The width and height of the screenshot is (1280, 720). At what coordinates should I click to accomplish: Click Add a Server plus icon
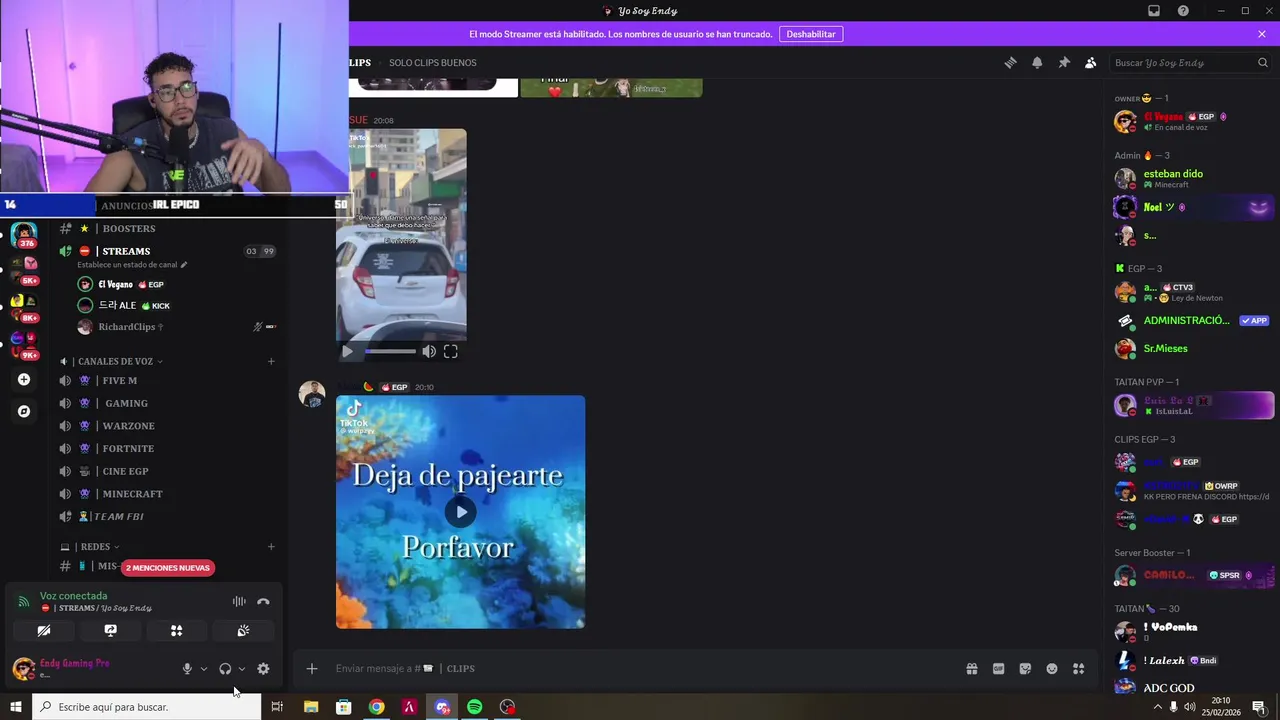(24, 380)
